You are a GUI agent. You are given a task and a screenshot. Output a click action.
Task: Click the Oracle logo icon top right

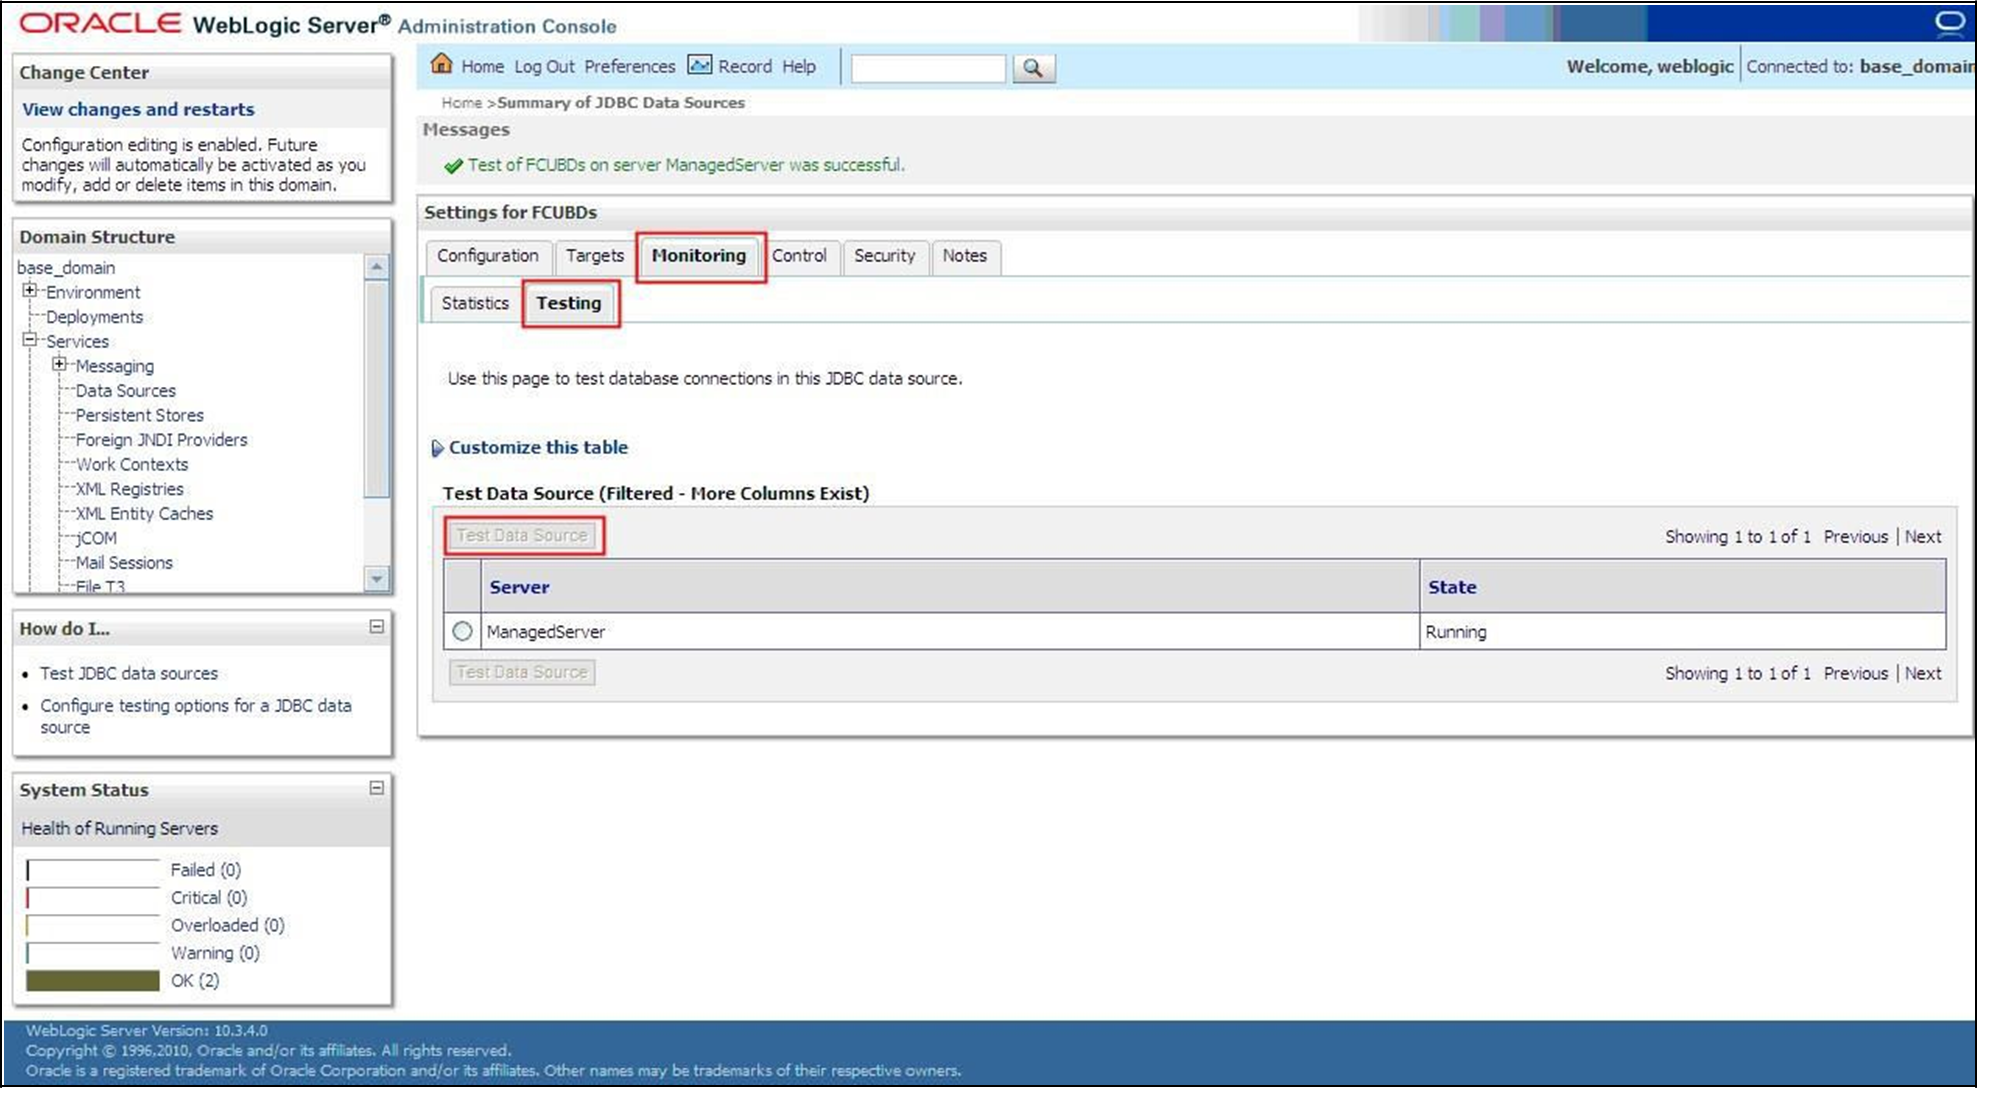tap(1949, 24)
